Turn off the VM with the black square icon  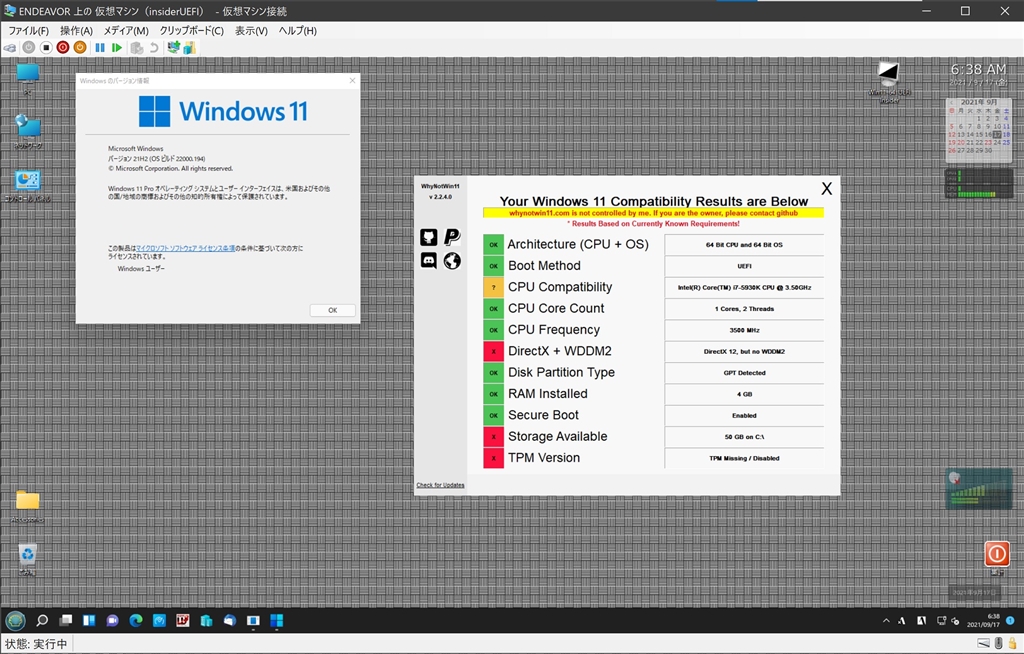(46, 48)
